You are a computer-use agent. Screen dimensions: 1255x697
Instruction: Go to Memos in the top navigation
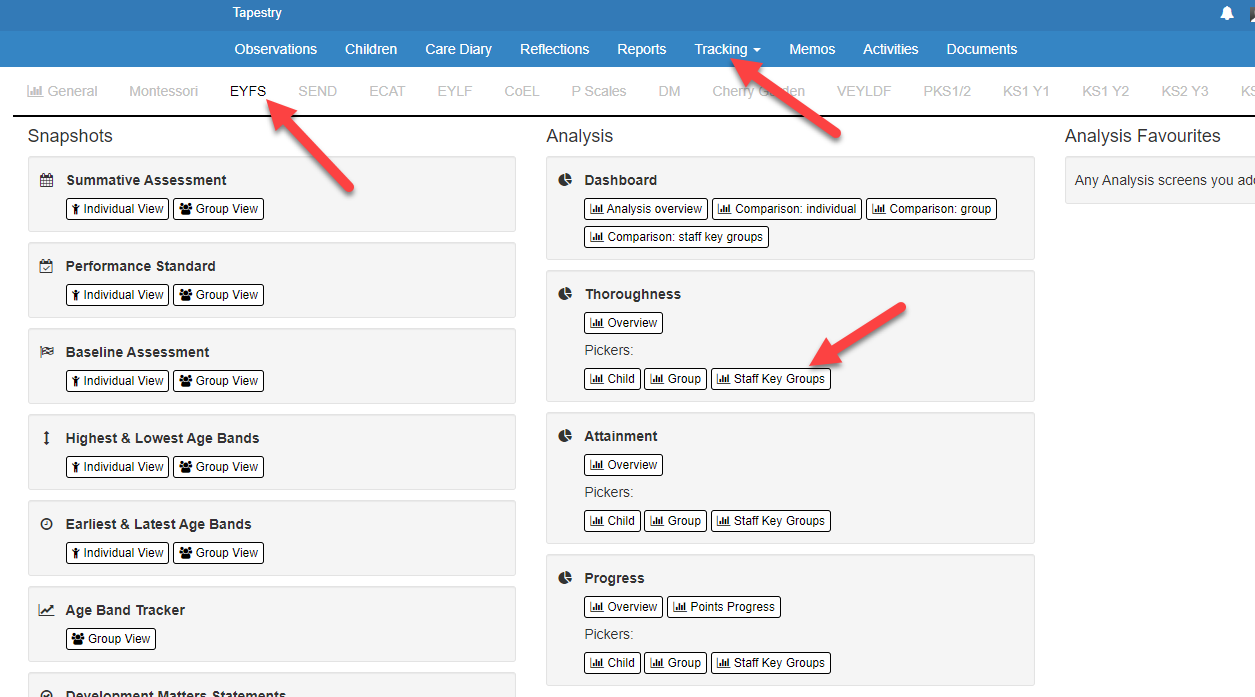(812, 49)
